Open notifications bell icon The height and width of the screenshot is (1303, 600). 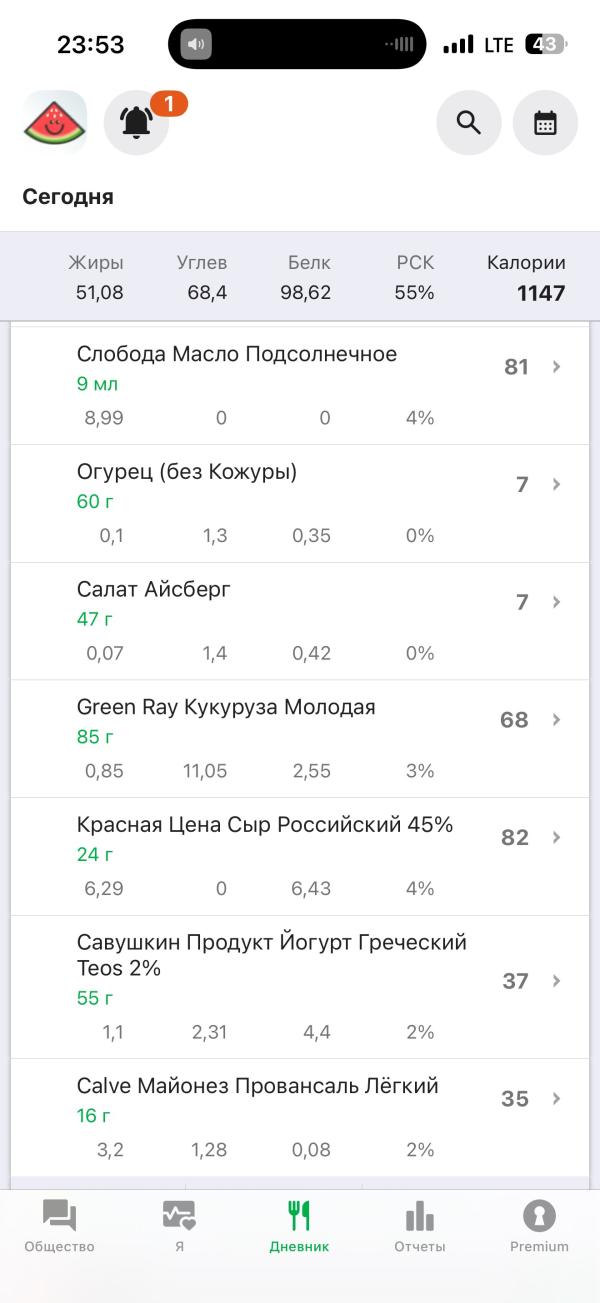[136, 123]
